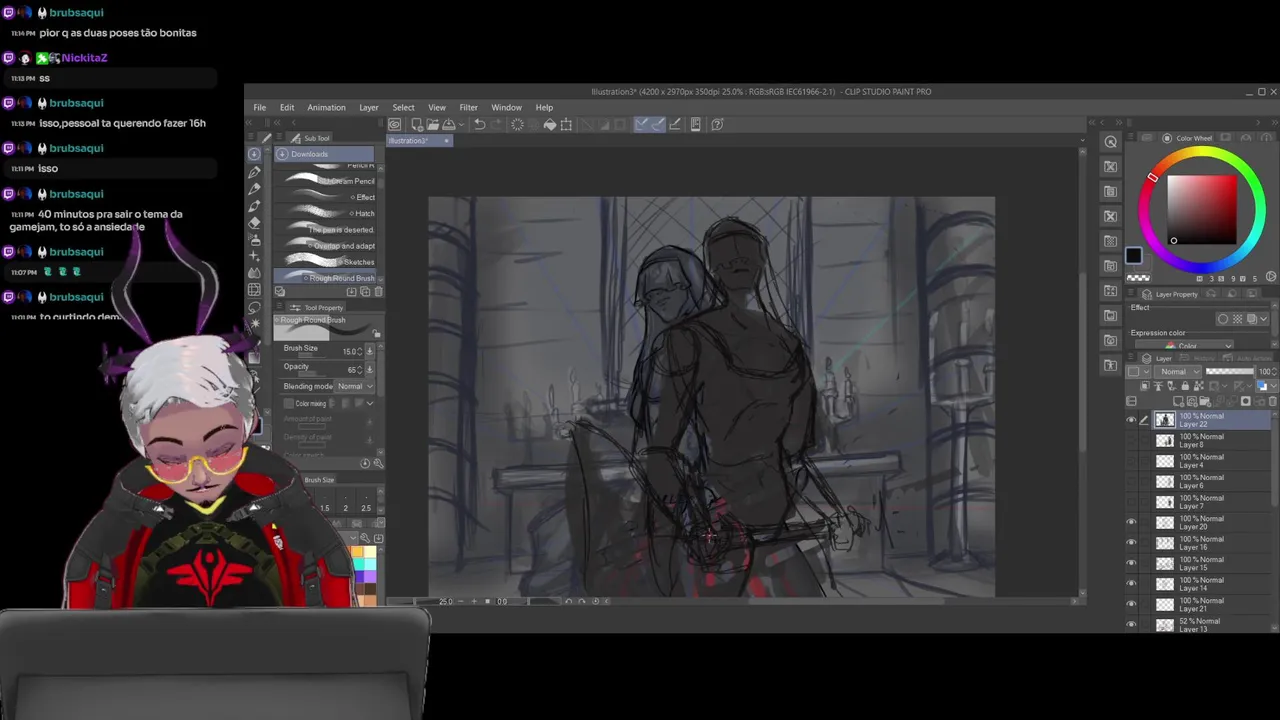Open the Effect options dropdown in Layer Property
The image size is (1280, 720).
[1264, 319]
